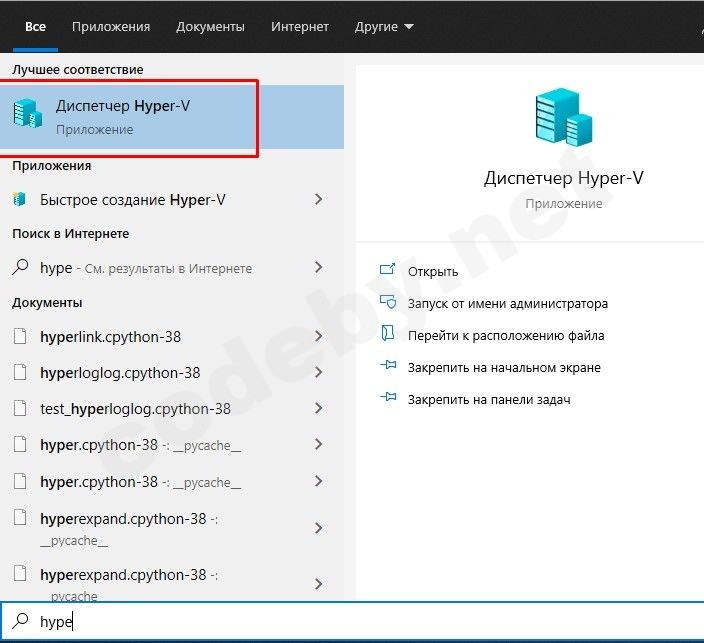Expand Быстрое создание Hyper-V options chevron
The height and width of the screenshot is (643, 704).
pyautogui.click(x=318, y=199)
